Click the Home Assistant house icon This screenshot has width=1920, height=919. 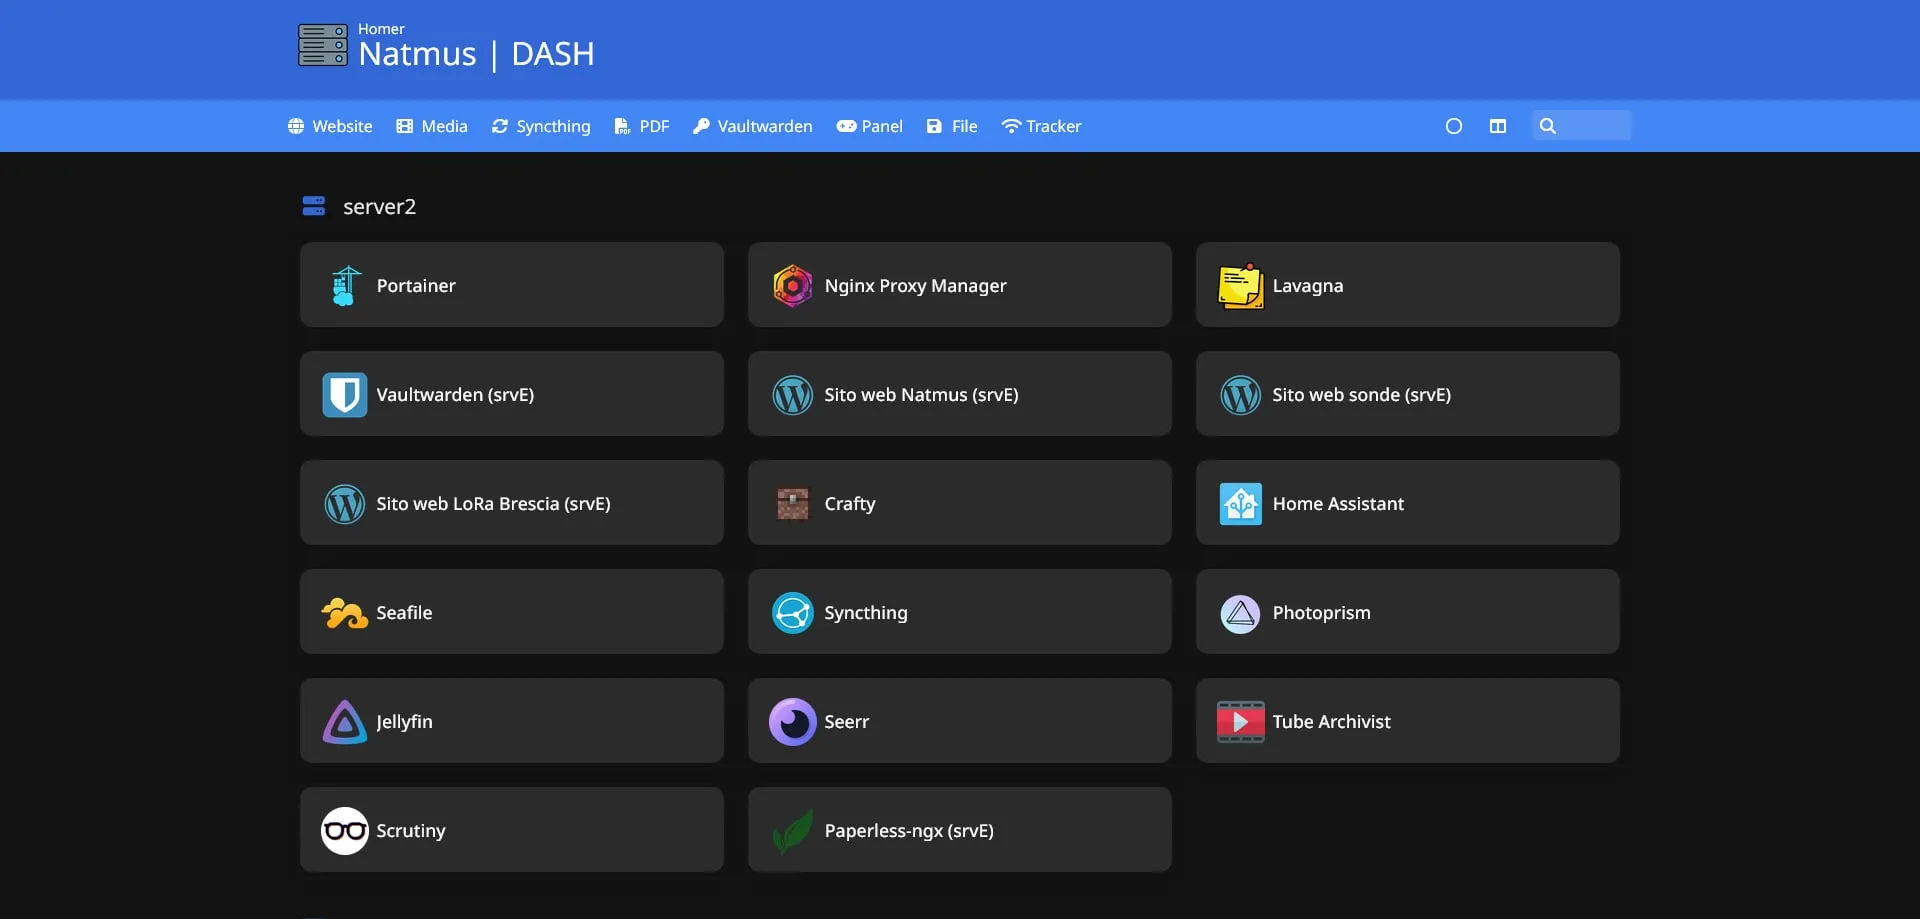pos(1240,504)
